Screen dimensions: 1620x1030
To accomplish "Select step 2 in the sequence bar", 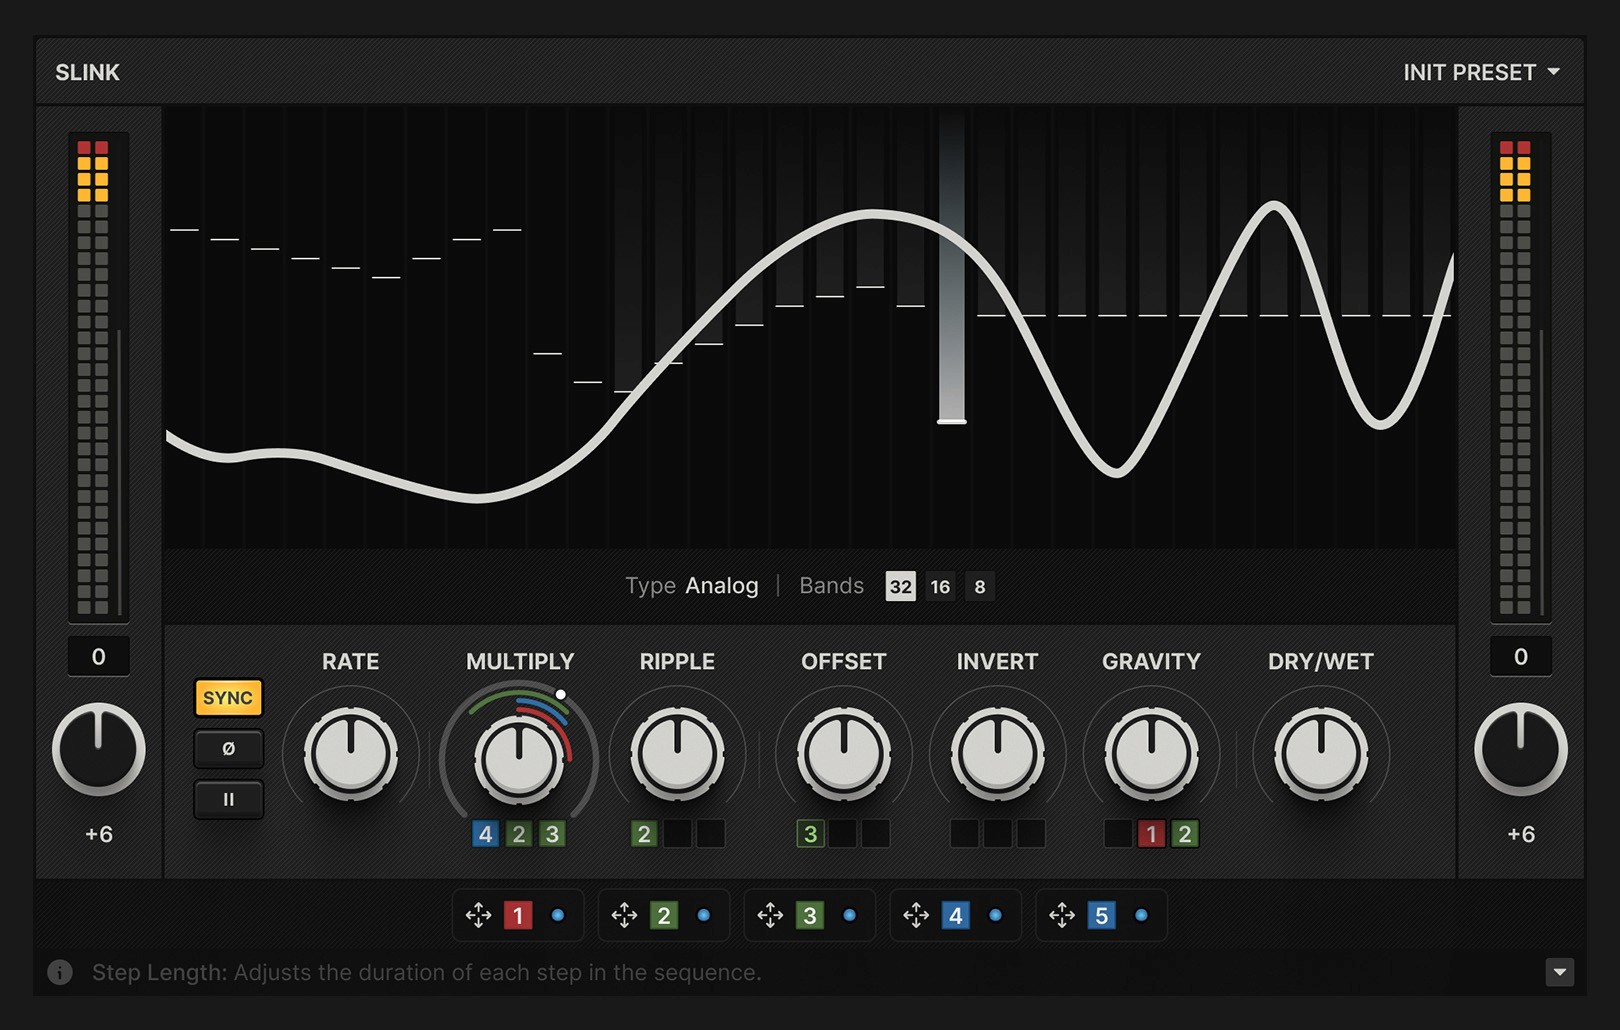I will pos(663,914).
